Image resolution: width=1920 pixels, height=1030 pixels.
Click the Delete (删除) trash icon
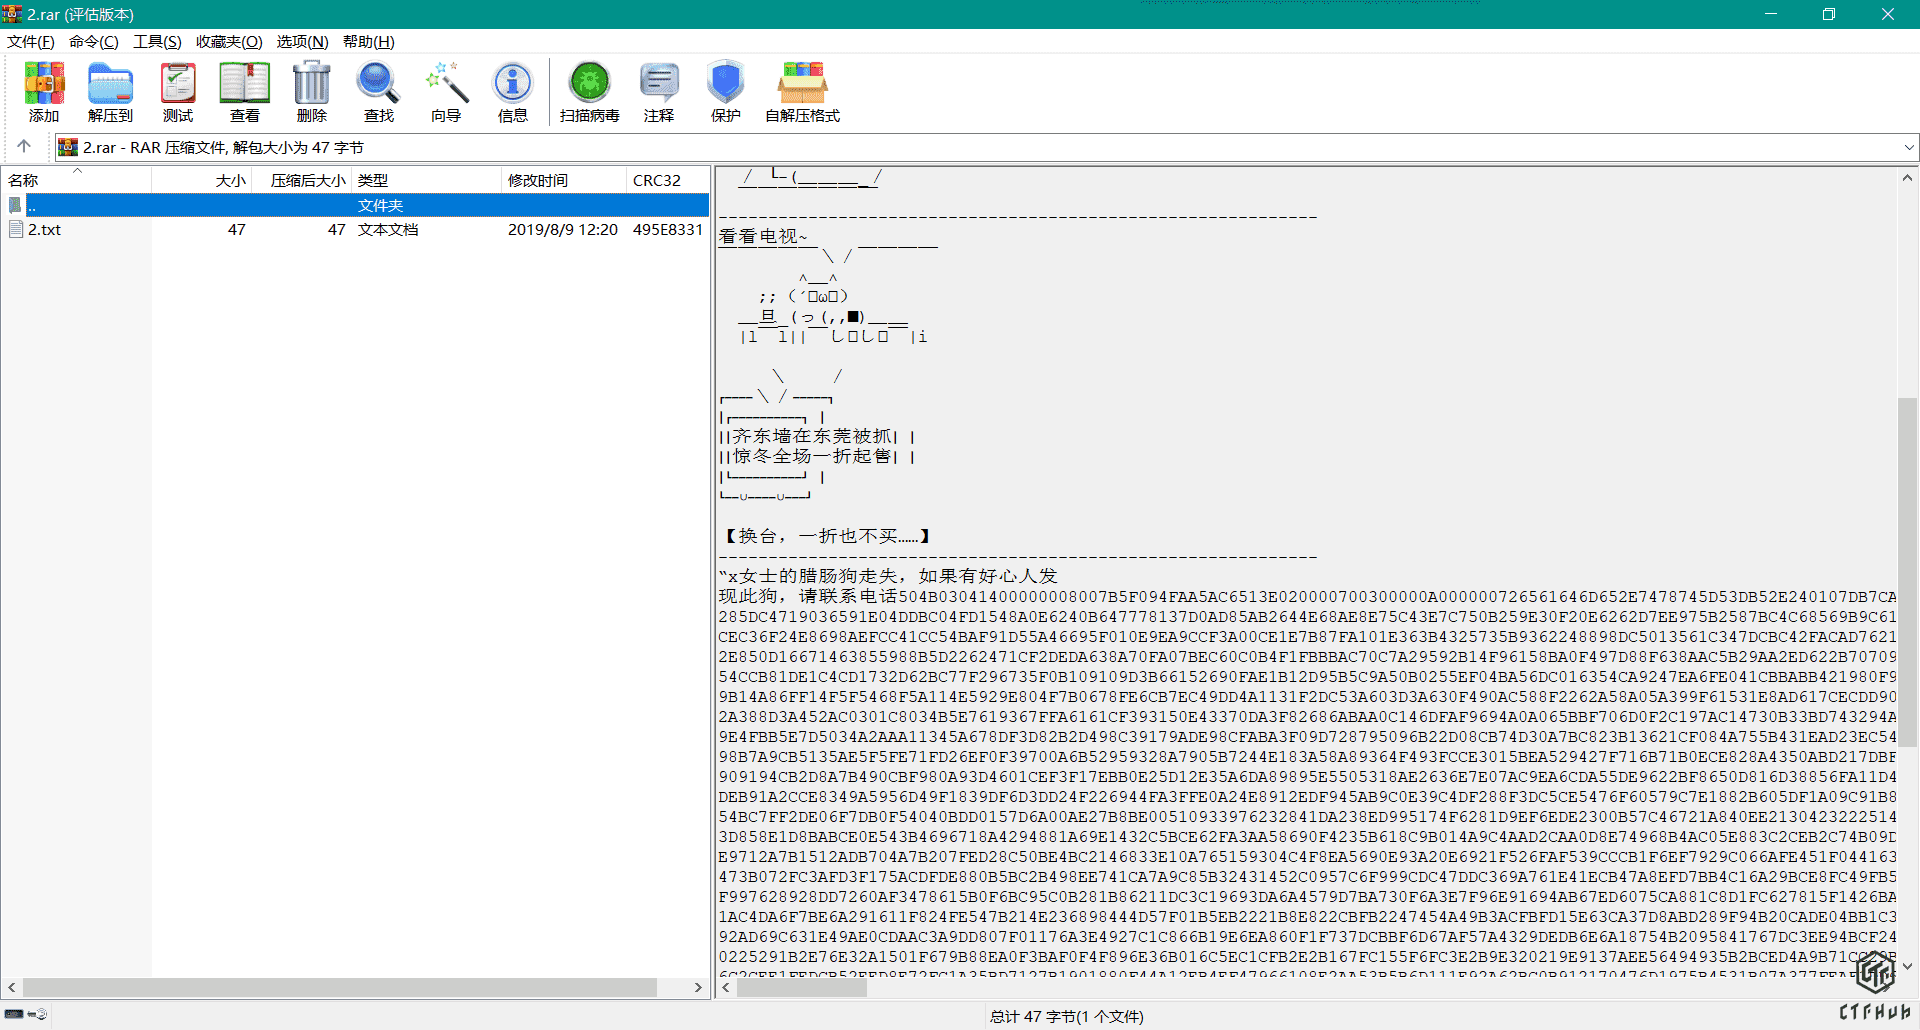312,91
